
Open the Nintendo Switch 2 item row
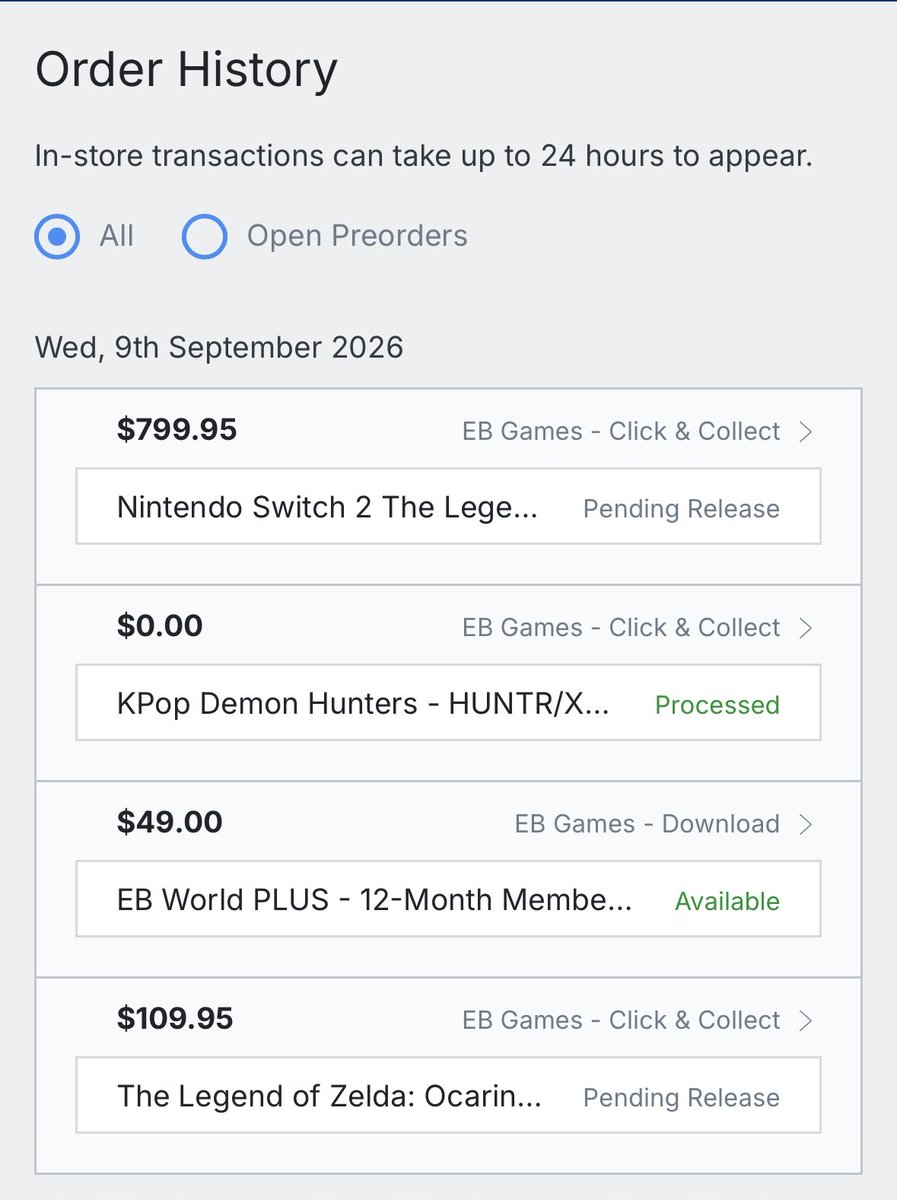click(448, 507)
